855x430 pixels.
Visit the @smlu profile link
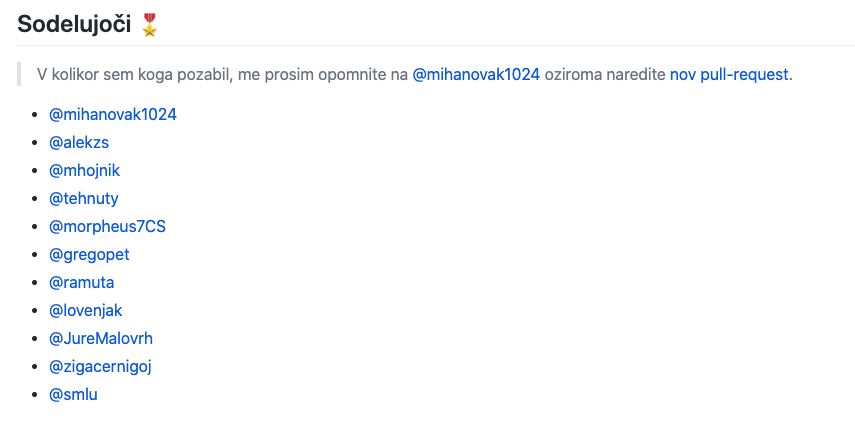pyautogui.click(x=74, y=395)
